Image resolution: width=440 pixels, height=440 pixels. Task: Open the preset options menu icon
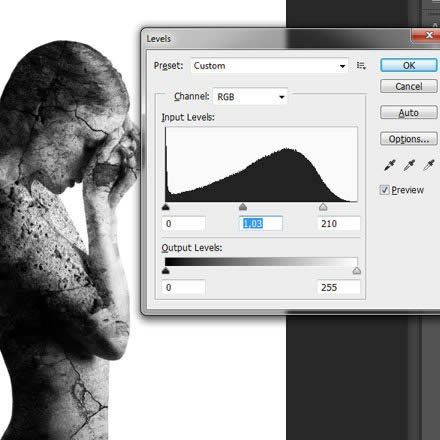361,66
